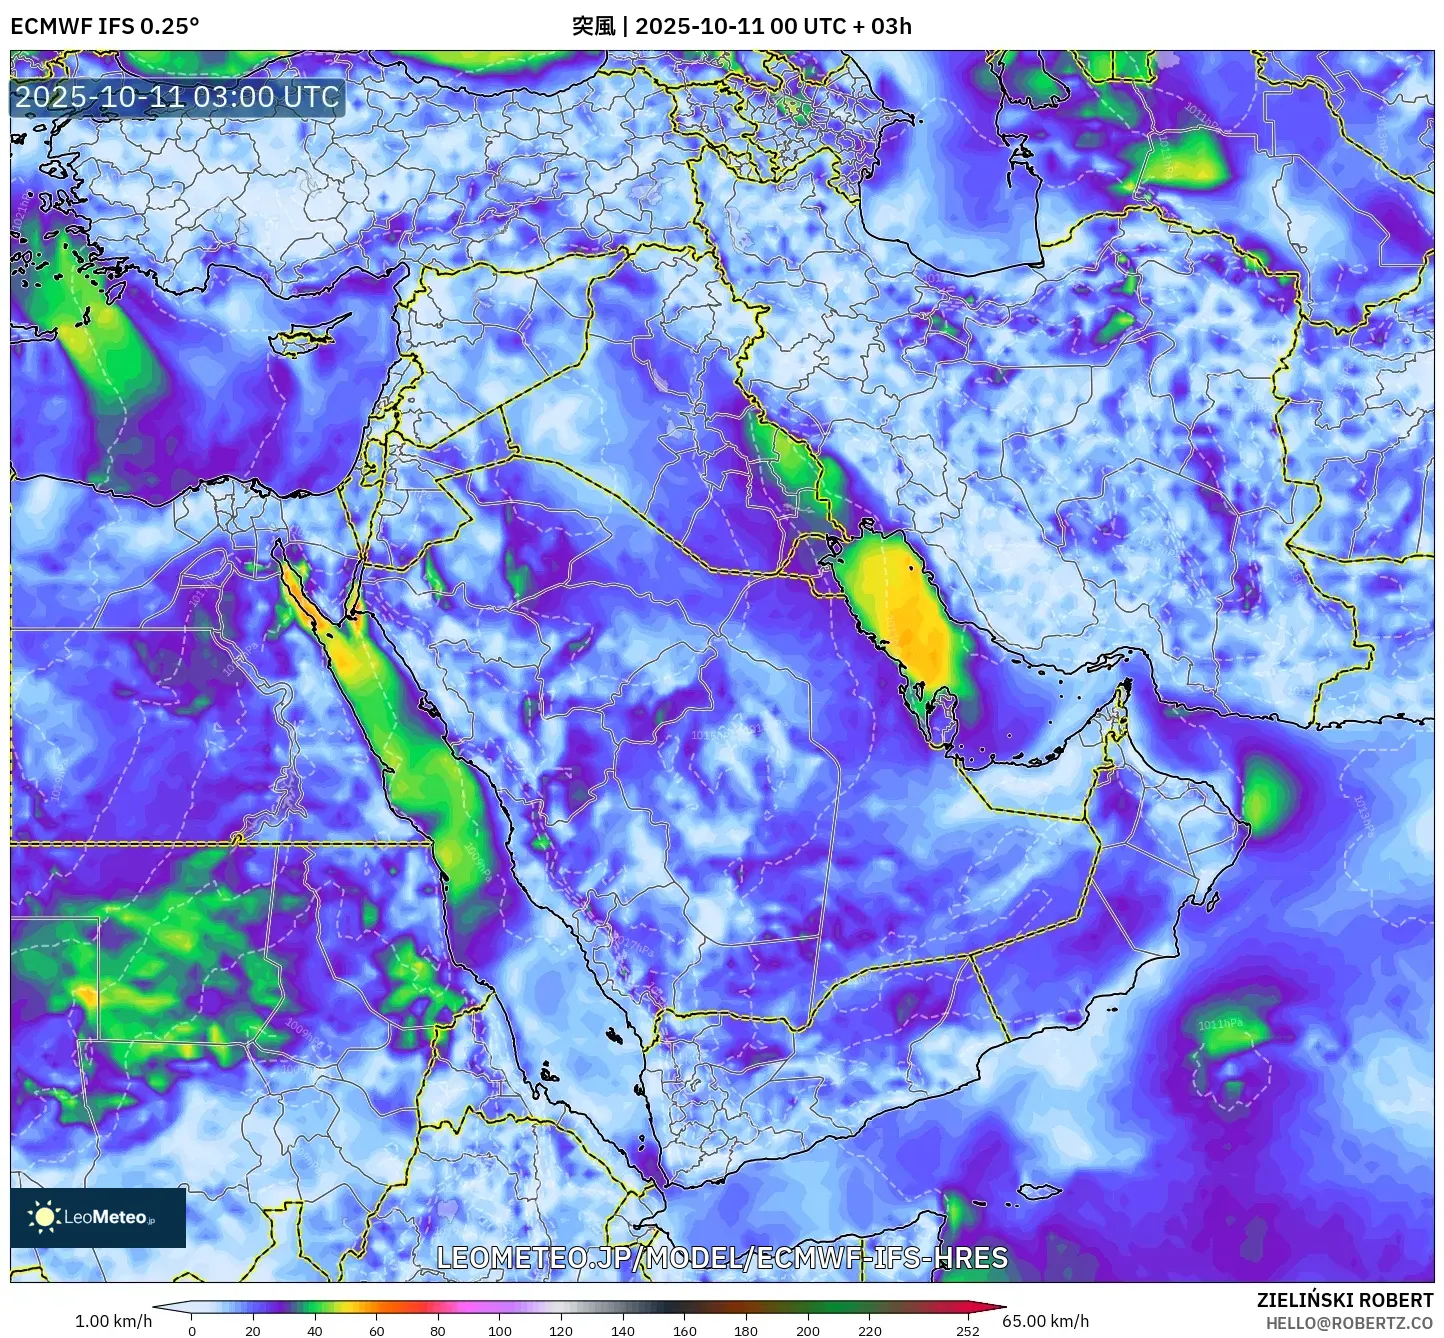Click the 65.00 km/h maximum value label
This screenshot has height=1338, width=1444.
tap(1045, 1321)
